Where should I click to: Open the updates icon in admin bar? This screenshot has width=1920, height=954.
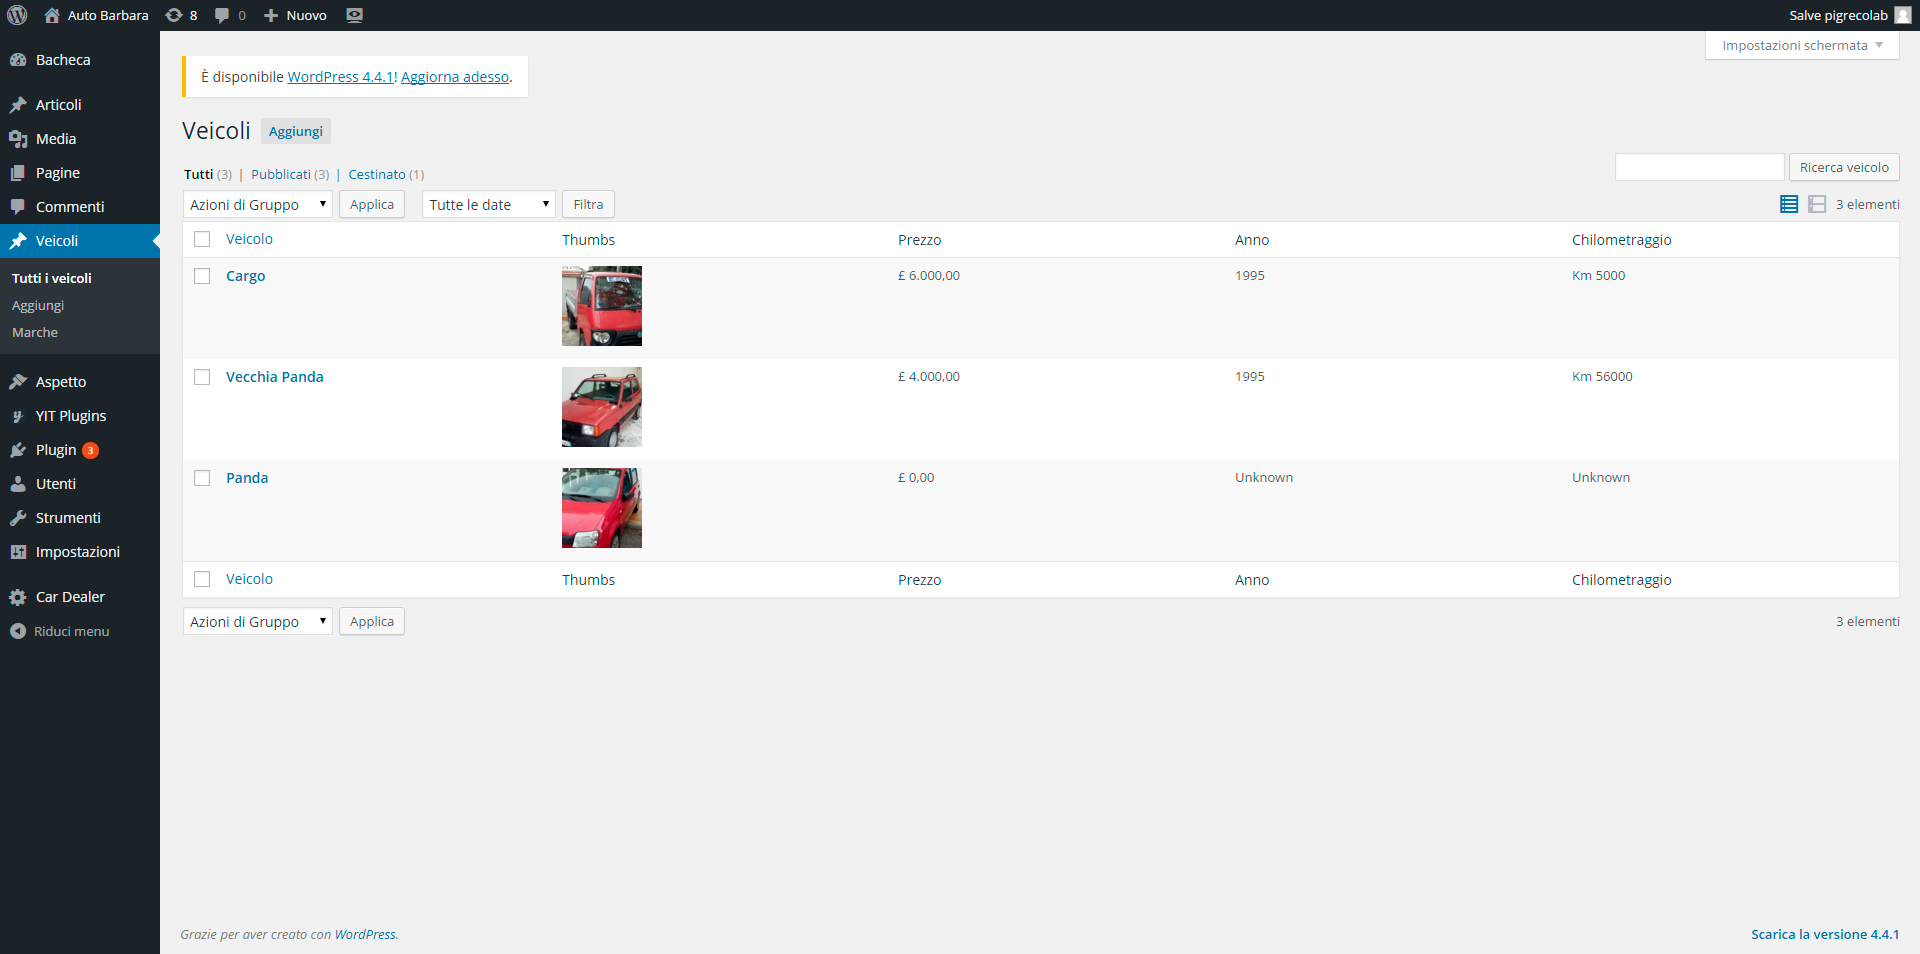click(174, 15)
